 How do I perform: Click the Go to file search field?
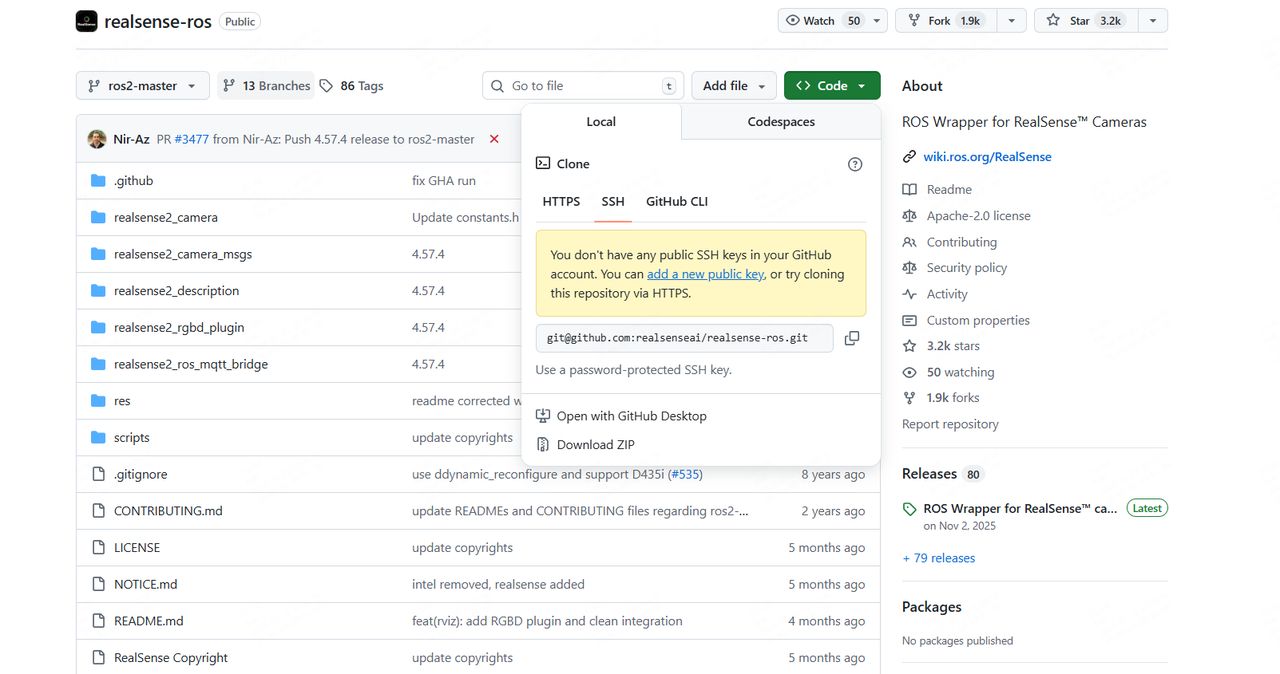pyautogui.click(x=582, y=86)
